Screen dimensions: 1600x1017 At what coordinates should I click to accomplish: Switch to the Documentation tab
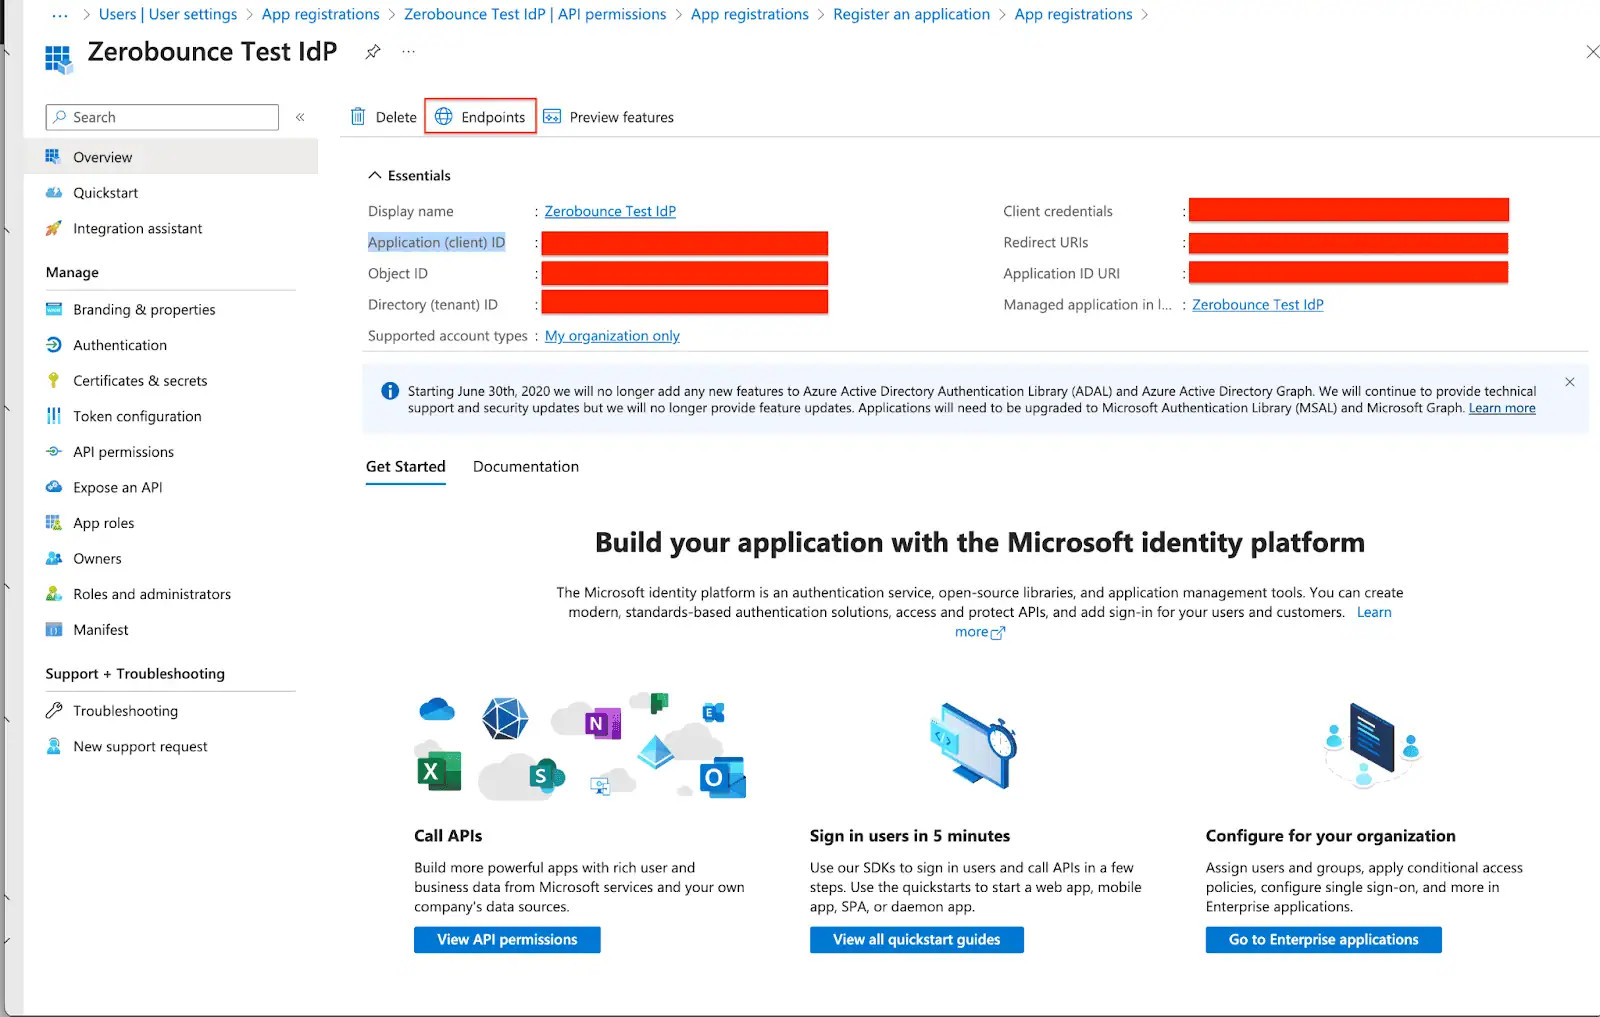point(525,466)
